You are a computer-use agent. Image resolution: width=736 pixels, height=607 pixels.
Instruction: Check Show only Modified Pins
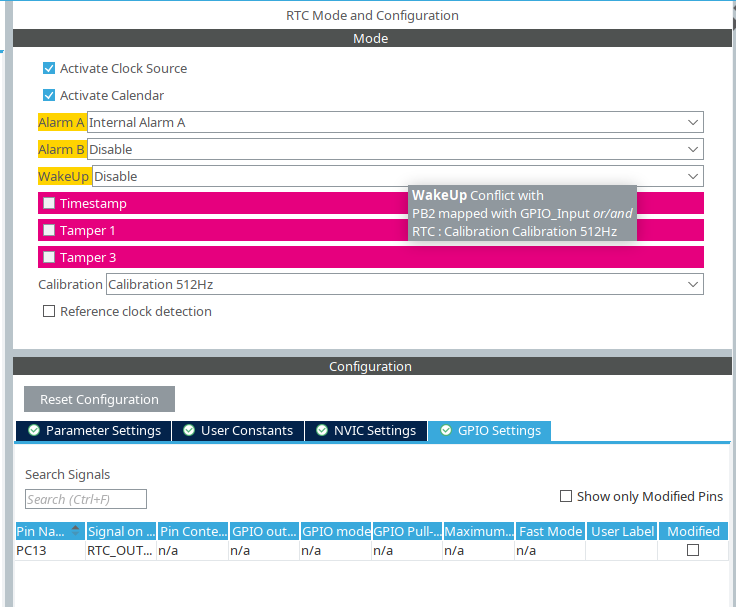566,496
